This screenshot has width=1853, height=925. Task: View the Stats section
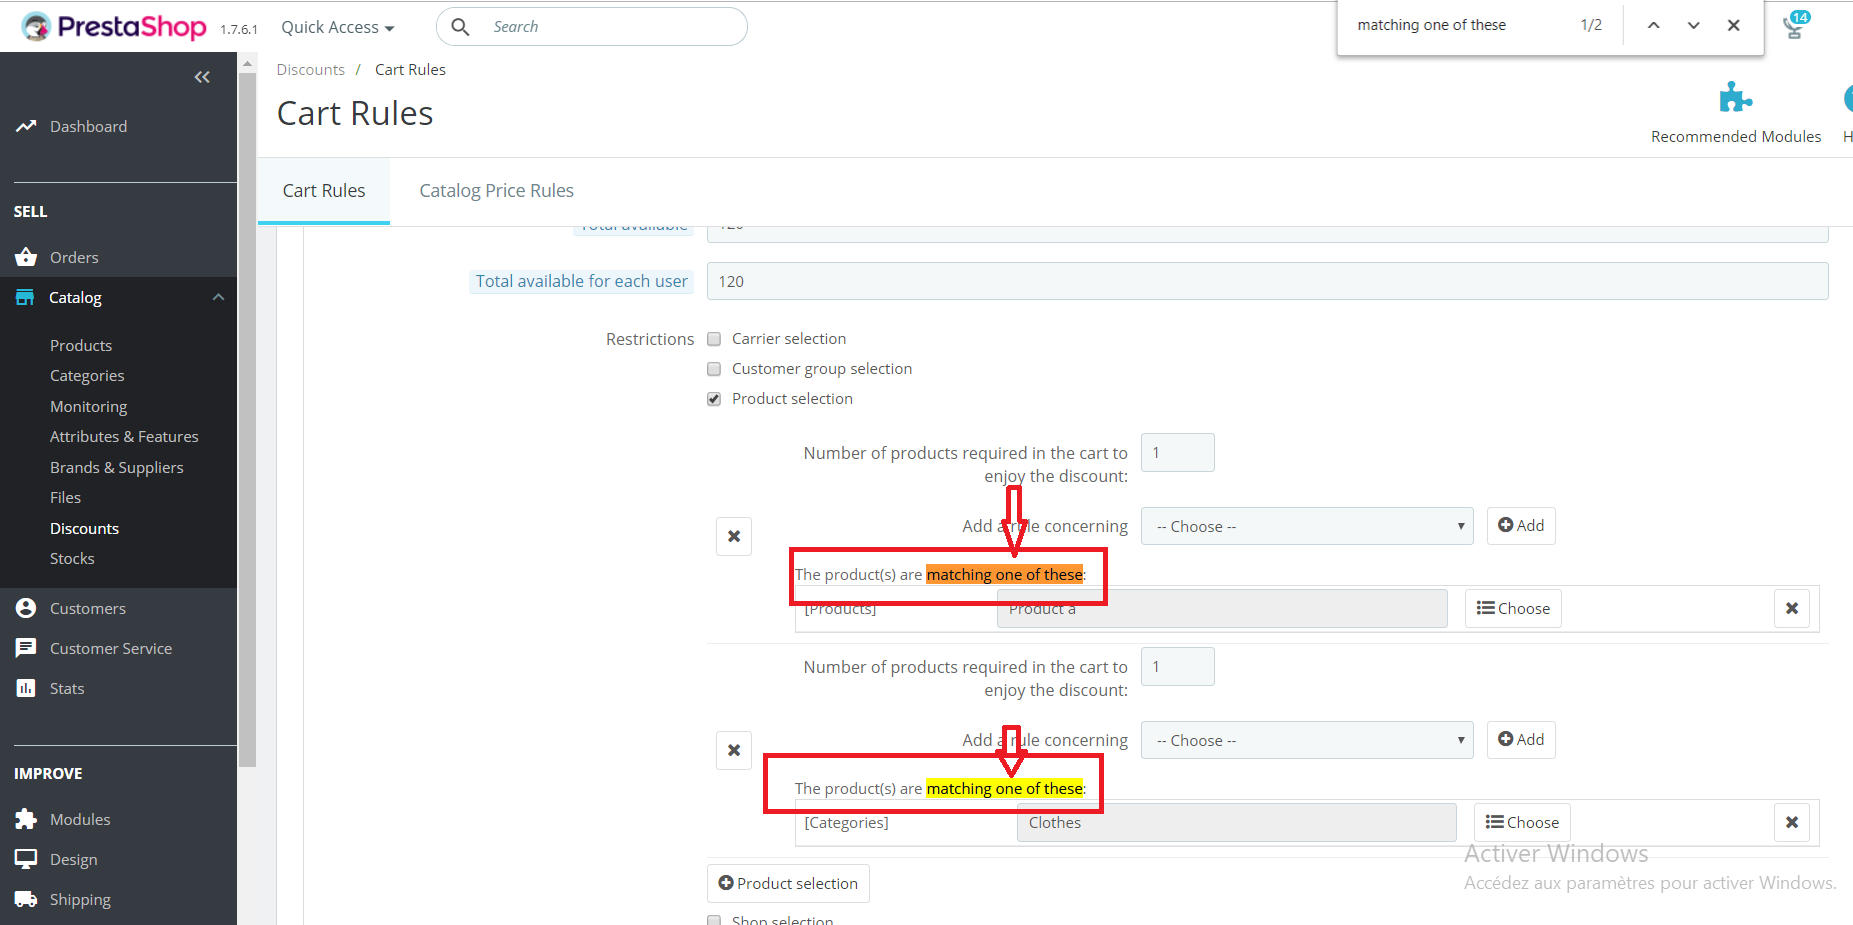[67, 688]
